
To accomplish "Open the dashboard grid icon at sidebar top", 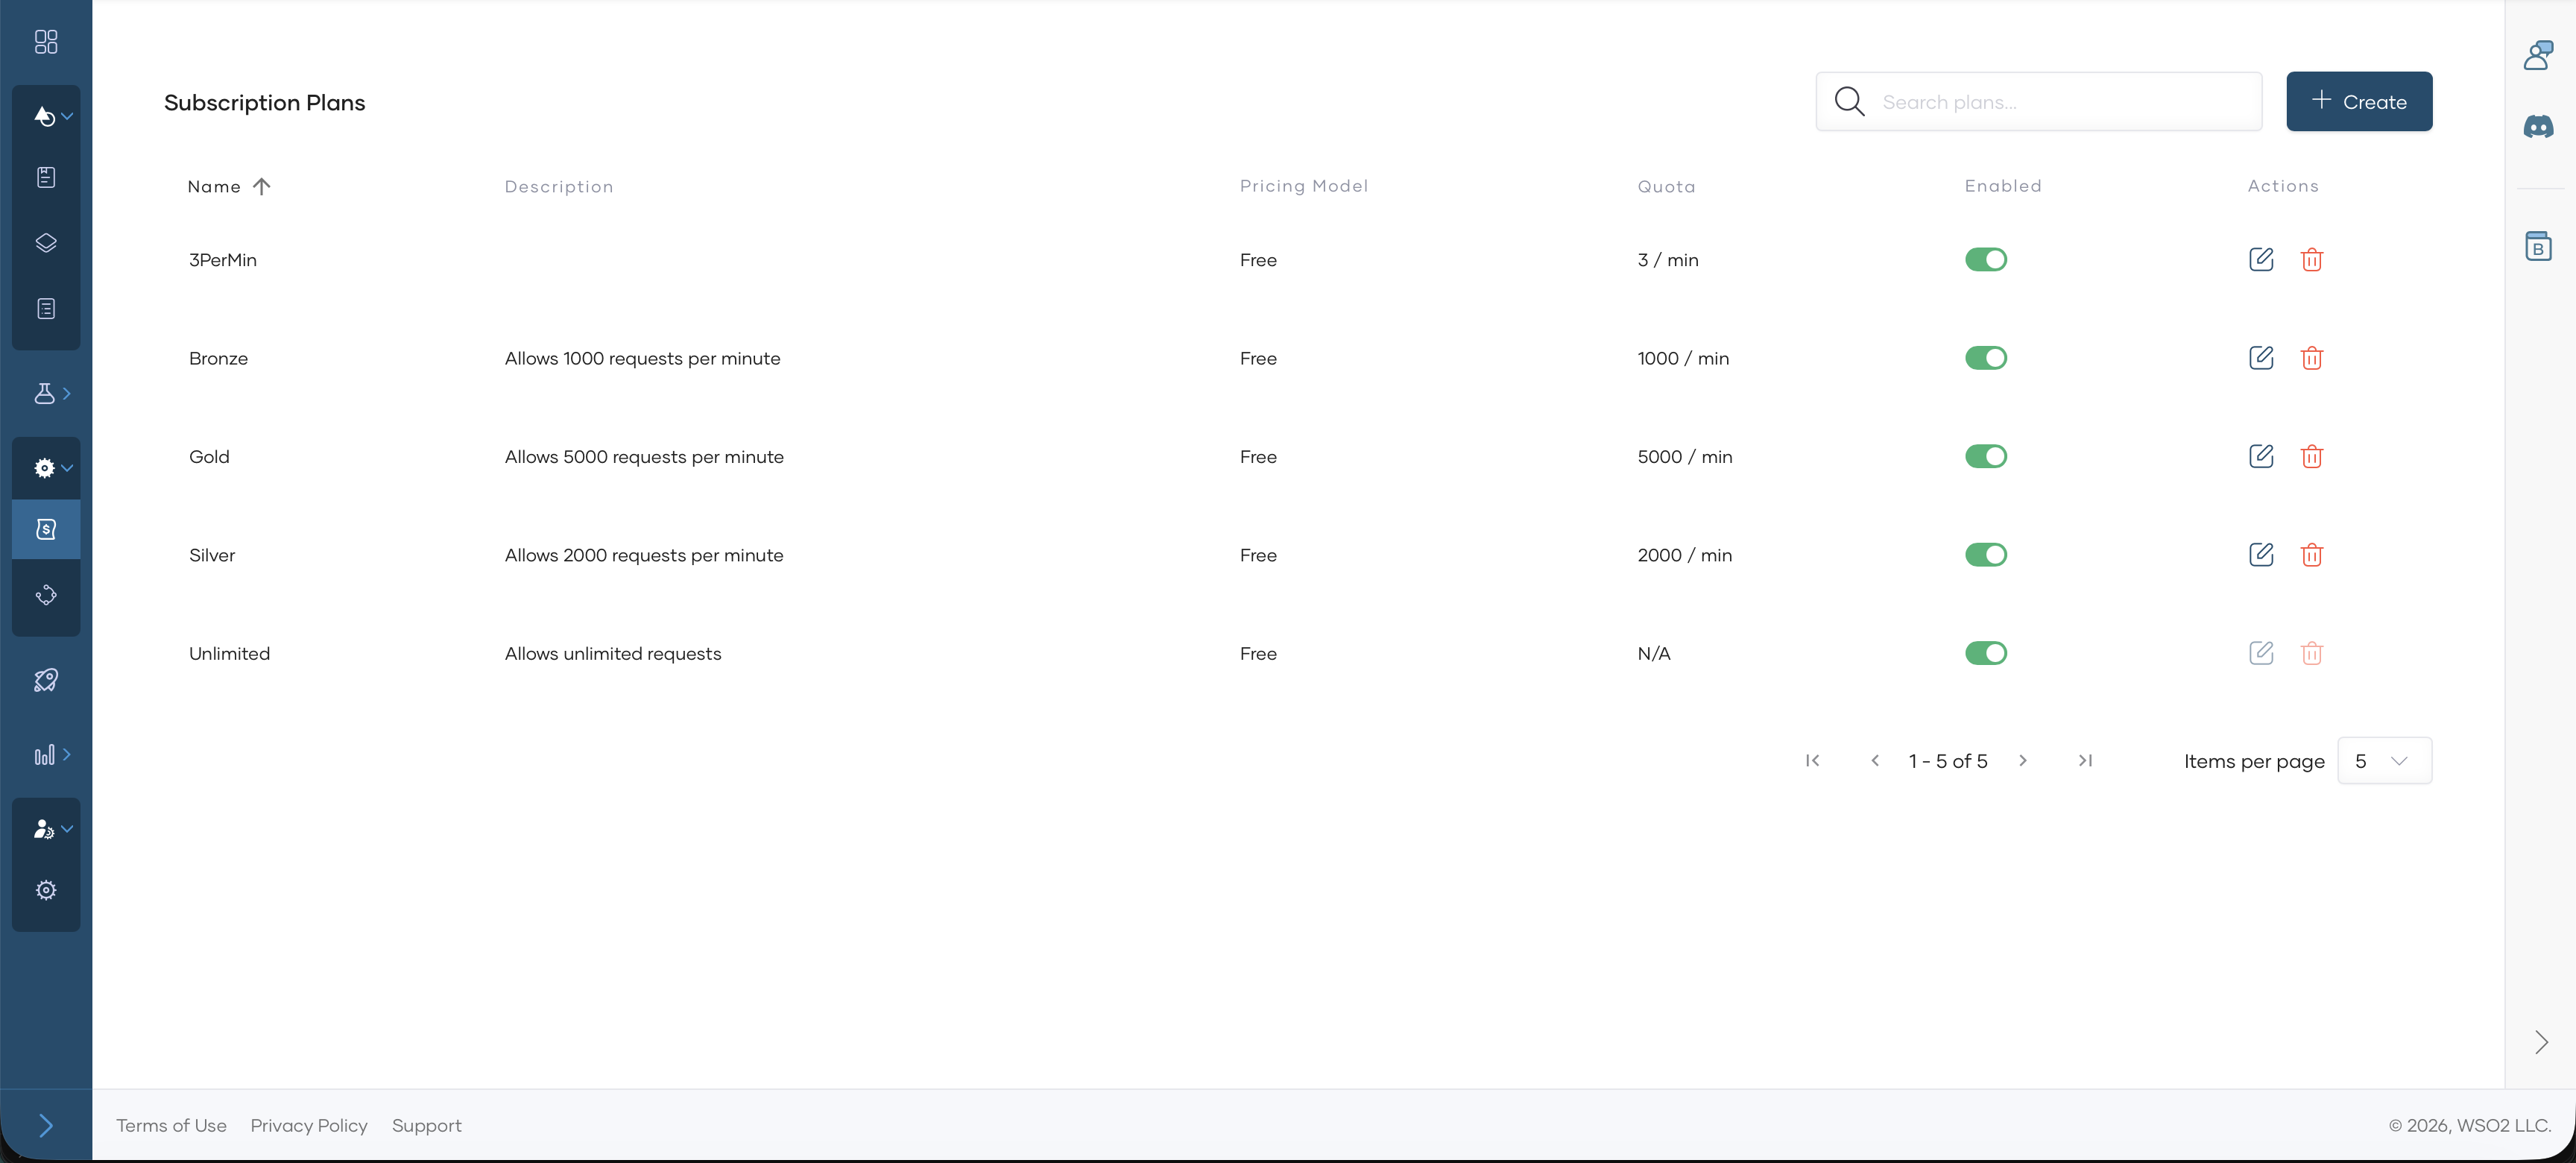I will (x=45, y=42).
